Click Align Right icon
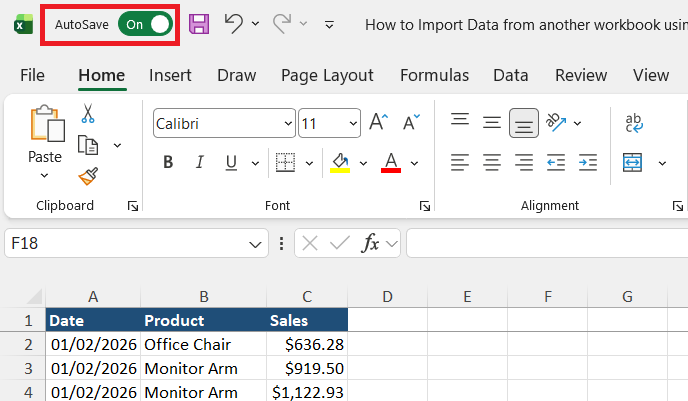The height and width of the screenshot is (401, 688). click(524, 162)
